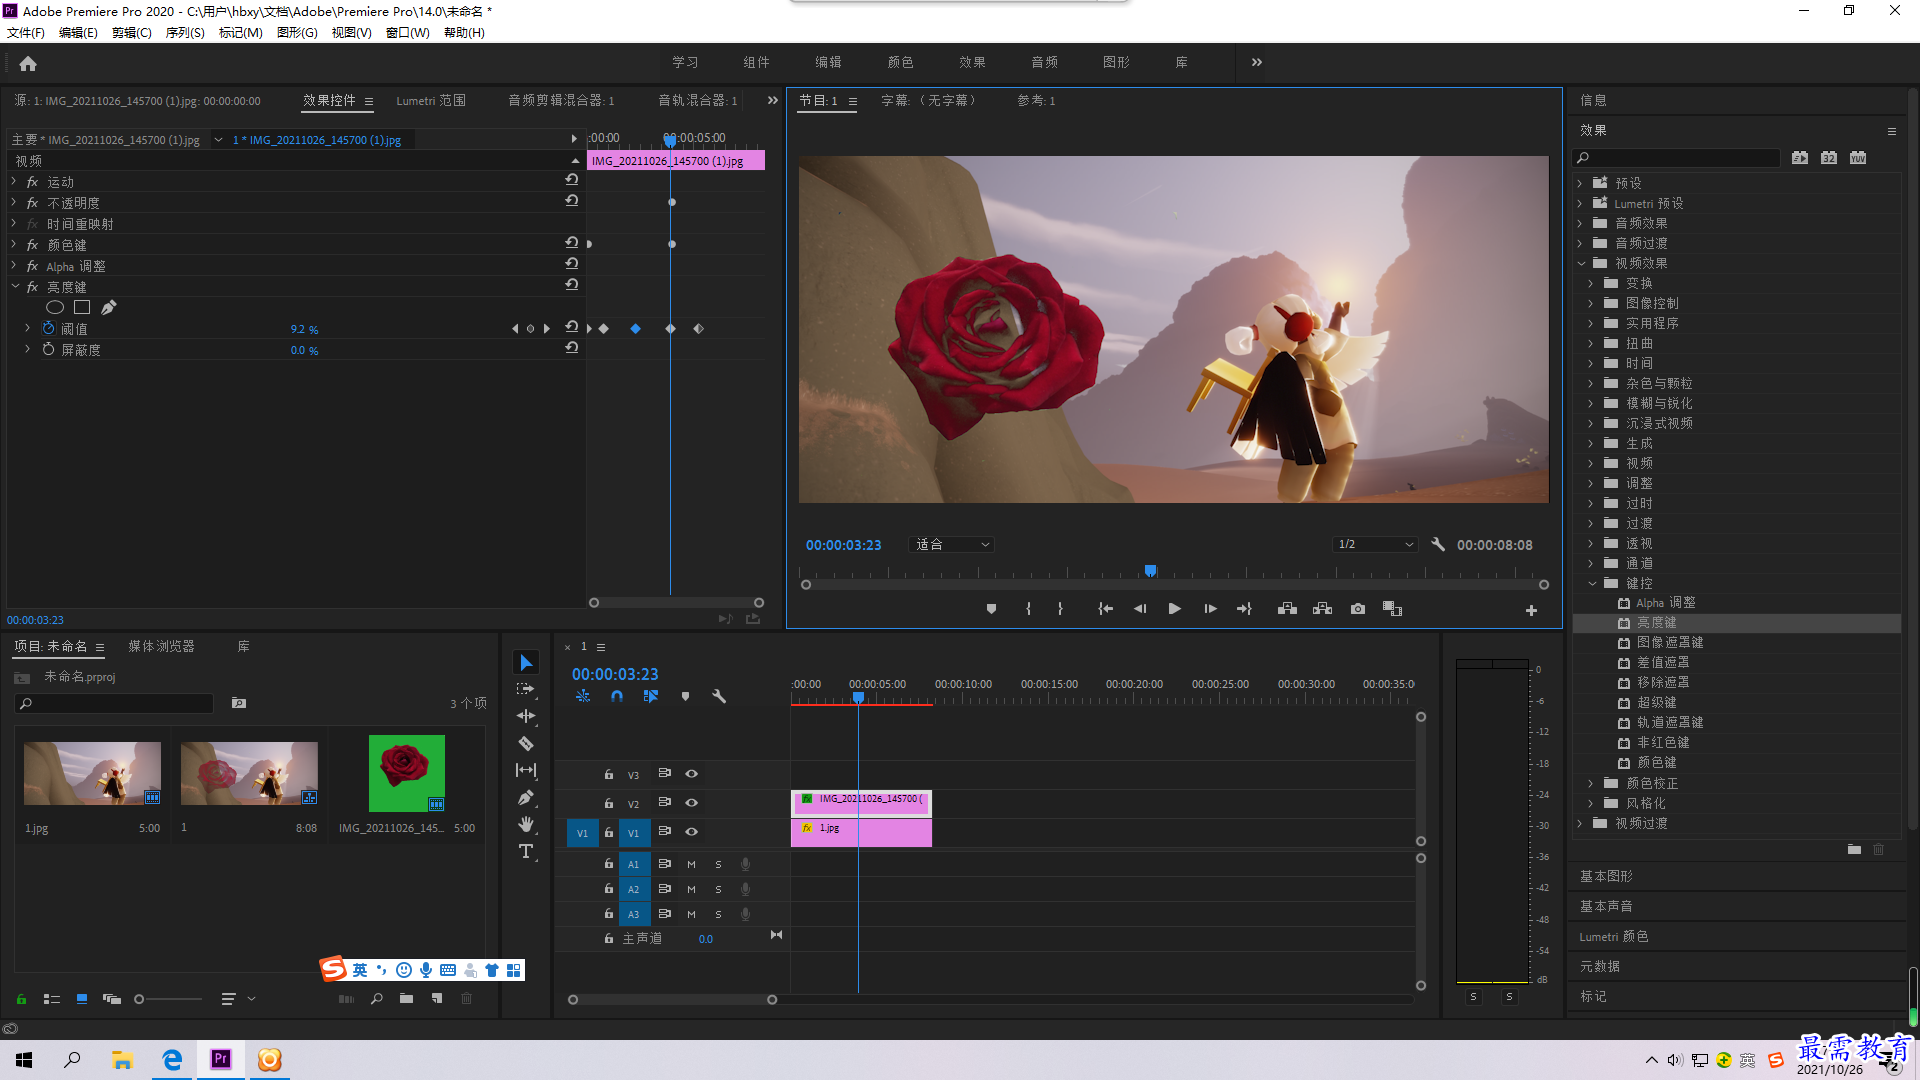Reset 运动 effect parameters
Viewport: 1920px width, 1080px height.
click(571, 180)
